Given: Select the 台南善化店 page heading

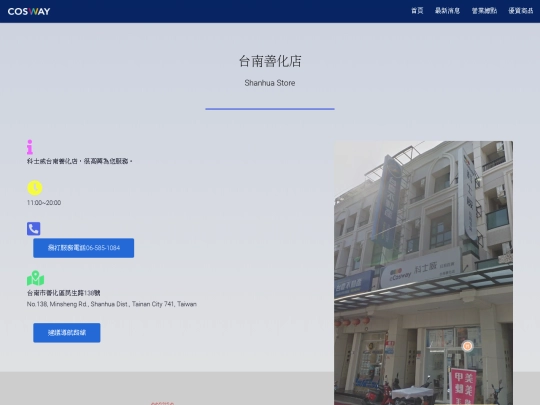Looking at the screenshot, I should pos(270,61).
